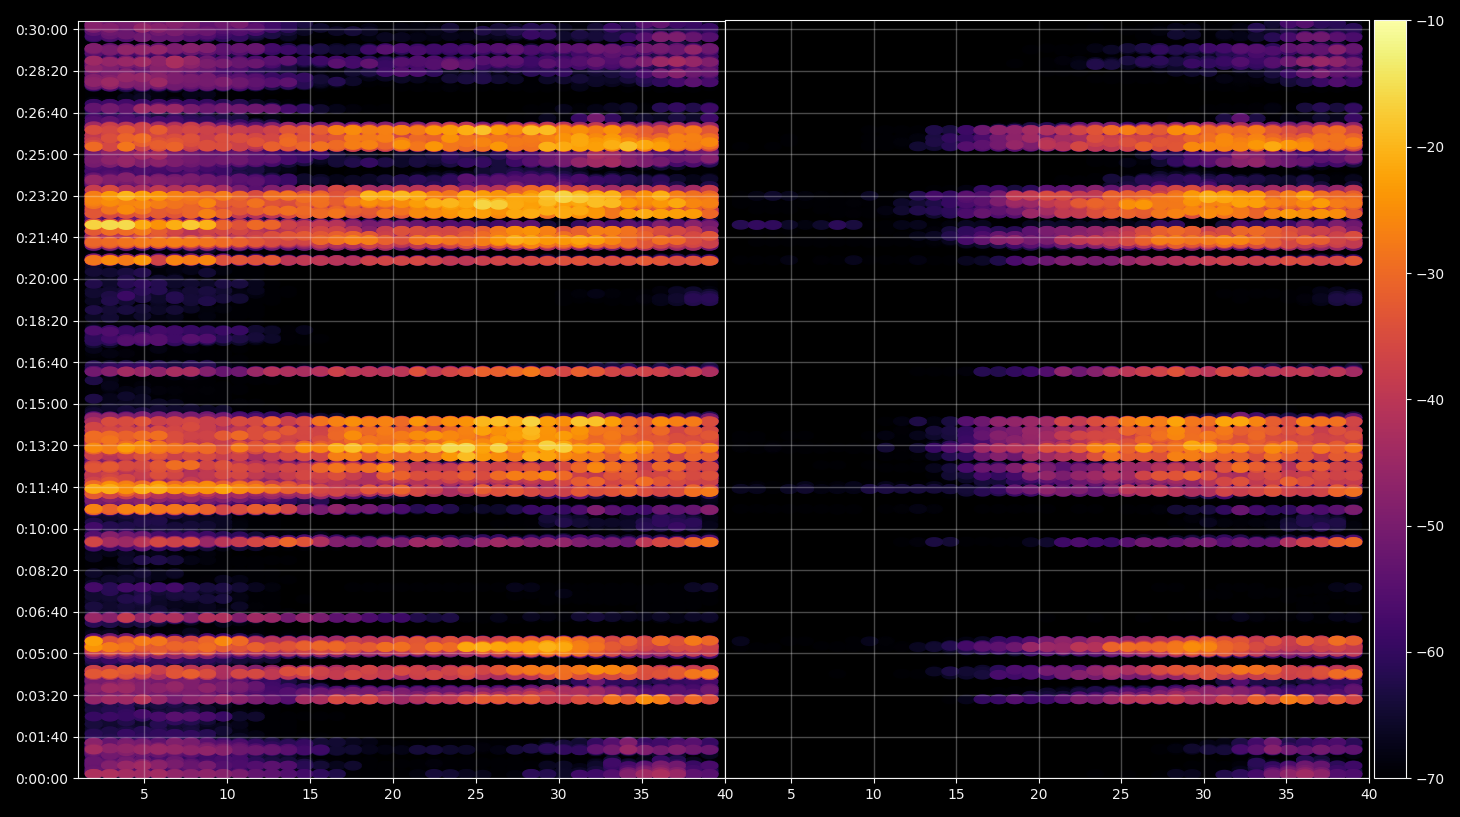
Task: Click the −60 colorbar tick label
Action: (1430, 652)
